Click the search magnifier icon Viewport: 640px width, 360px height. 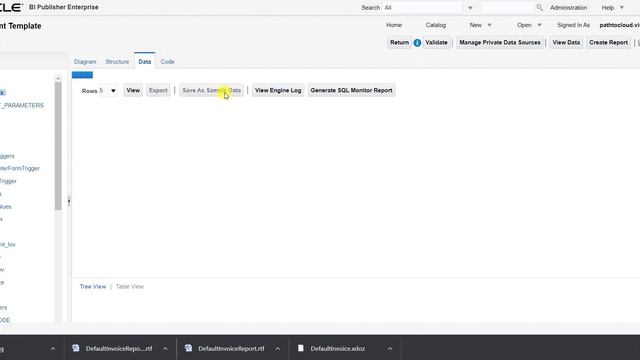point(540,7)
